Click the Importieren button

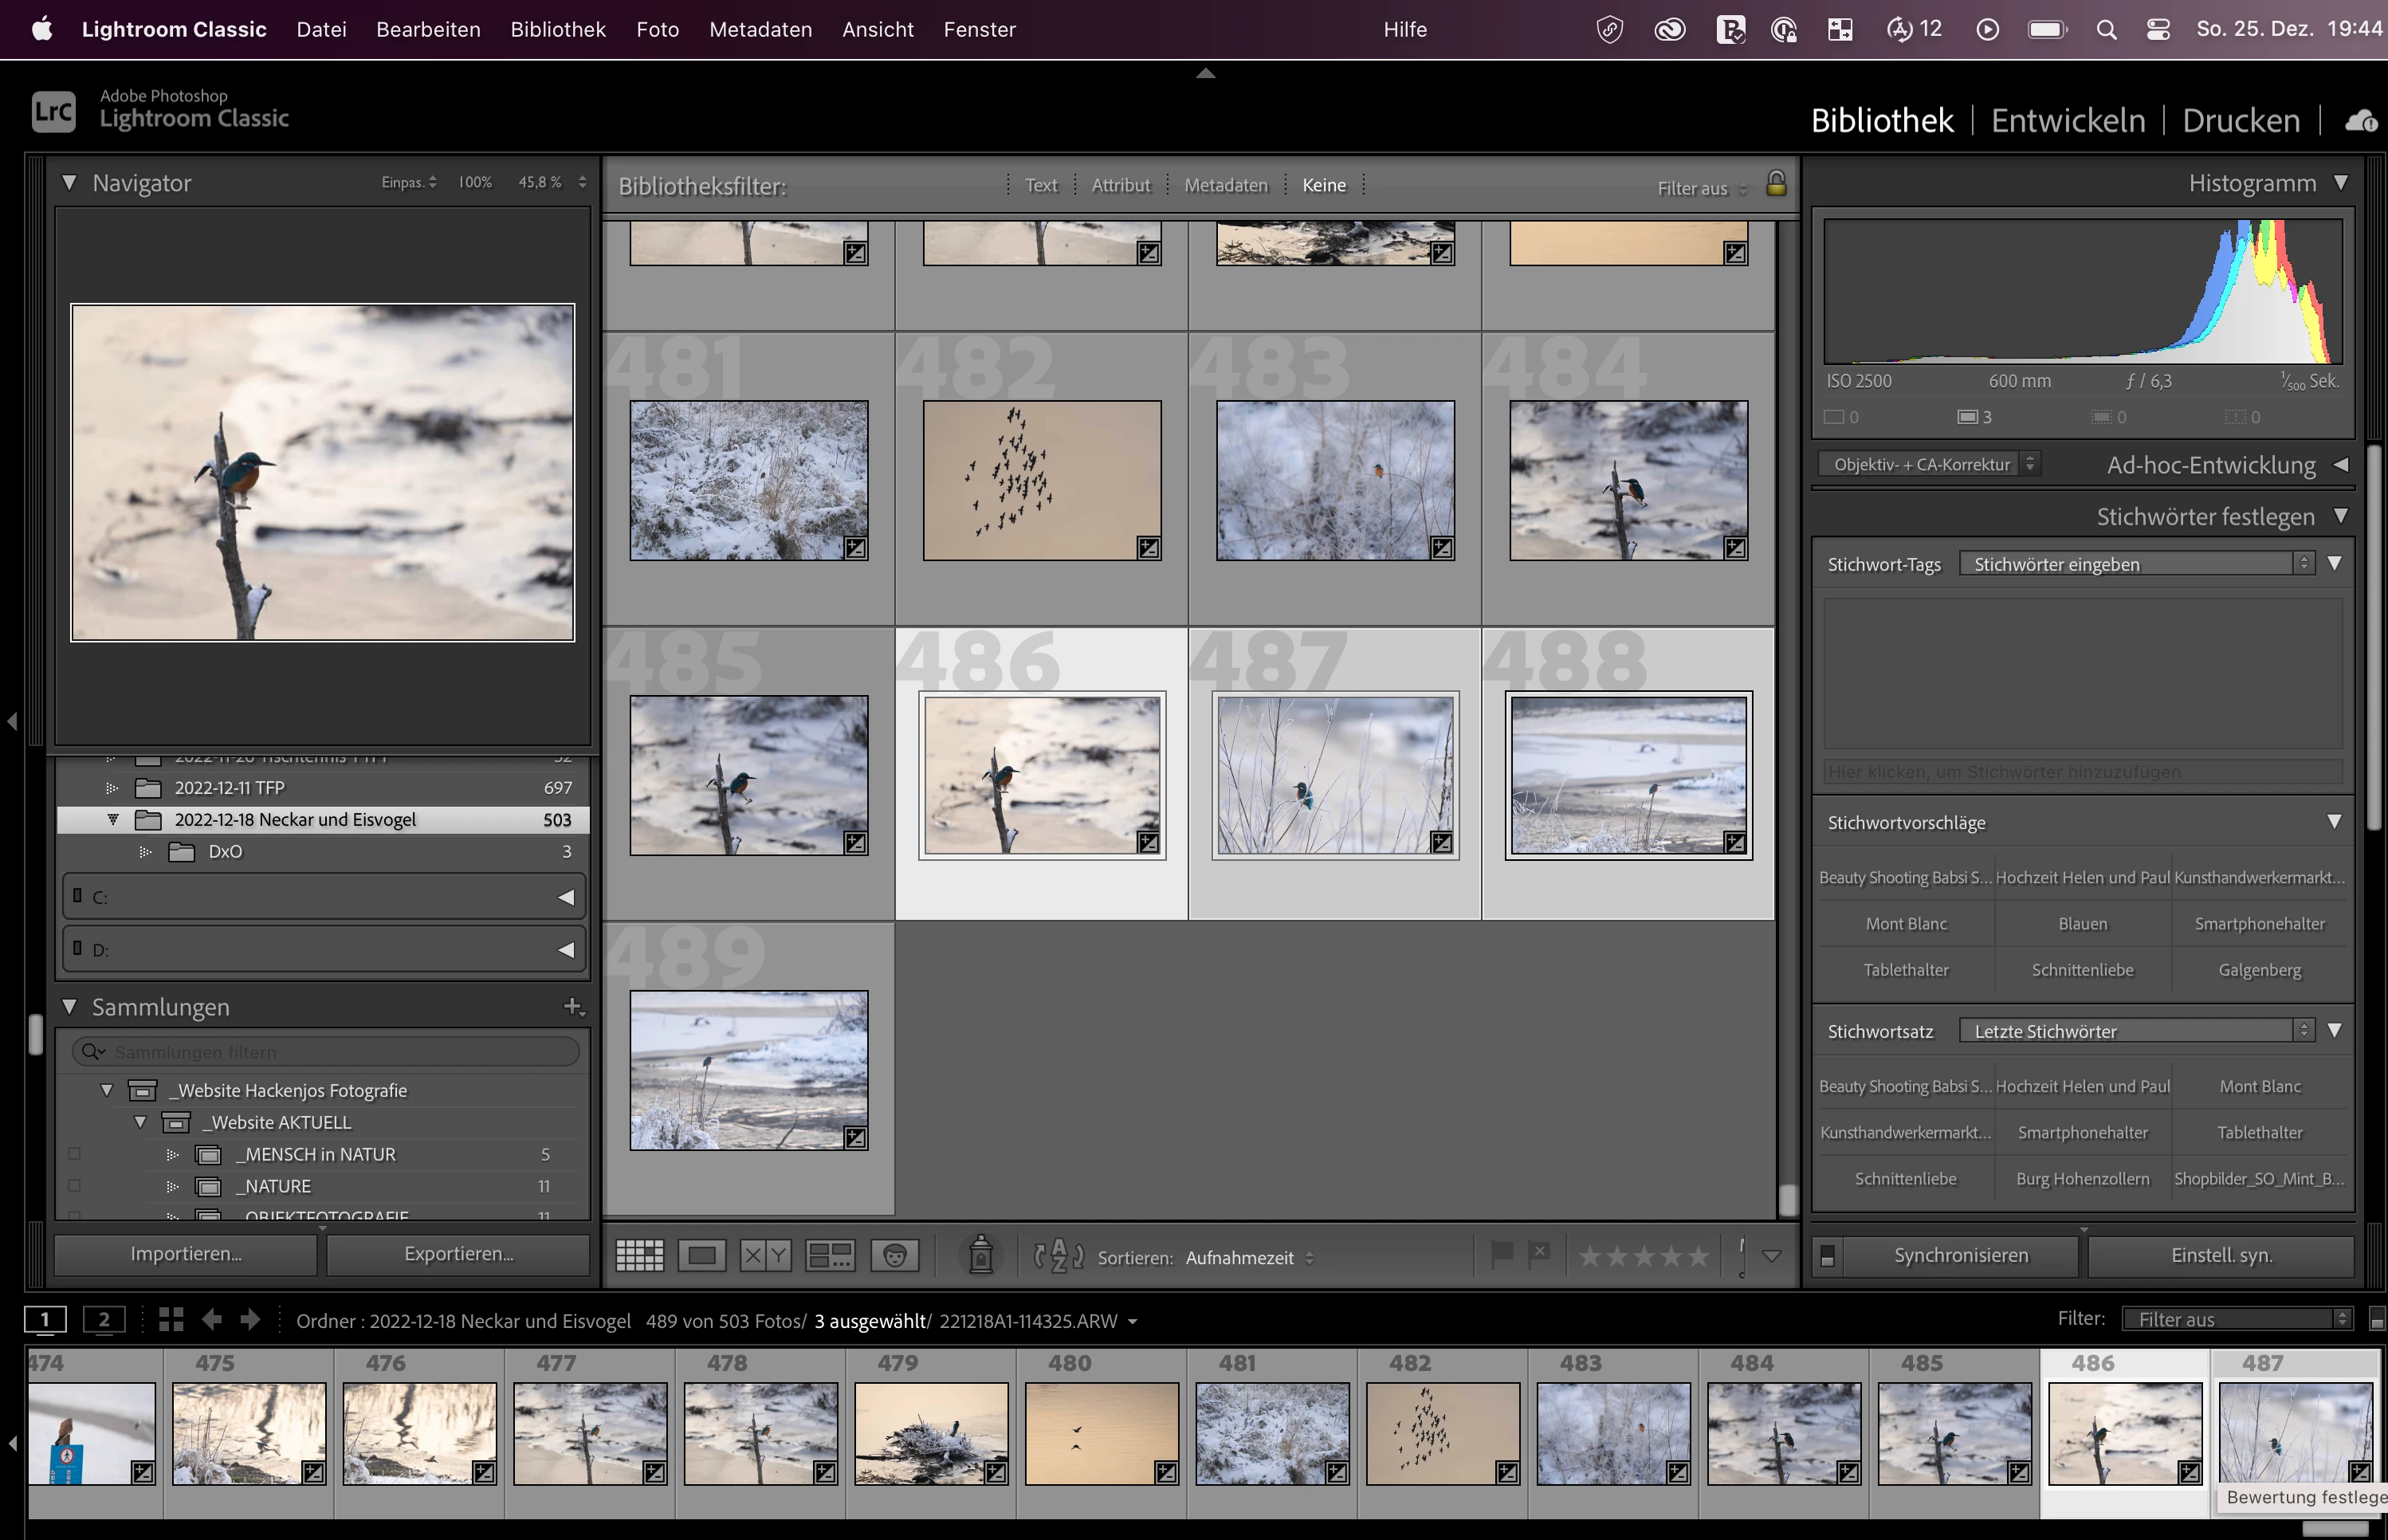pos(186,1254)
